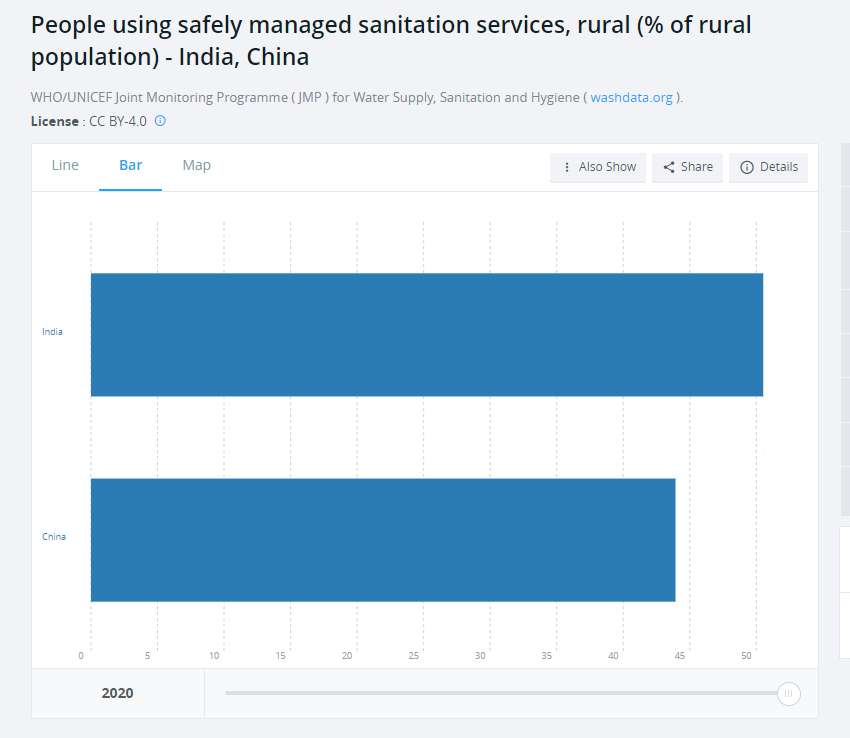850x738 pixels.
Task: Click the 2020 year display box
Action: point(118,694)
